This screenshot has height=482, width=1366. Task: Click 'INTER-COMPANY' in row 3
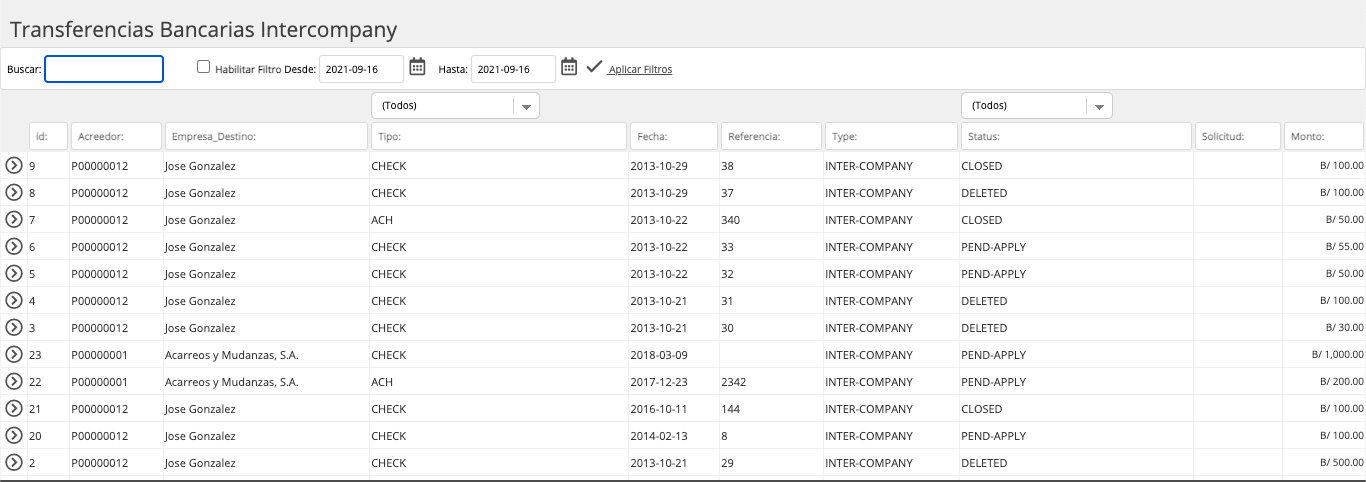coord(869,328)
